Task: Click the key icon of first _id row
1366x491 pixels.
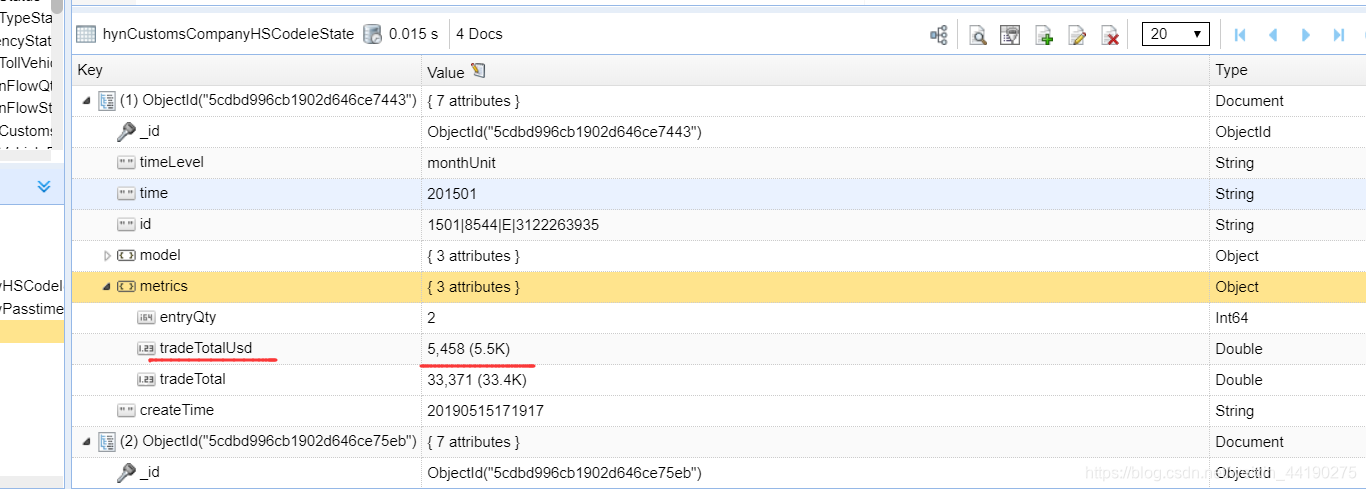Action: click(x=126, y=132)
